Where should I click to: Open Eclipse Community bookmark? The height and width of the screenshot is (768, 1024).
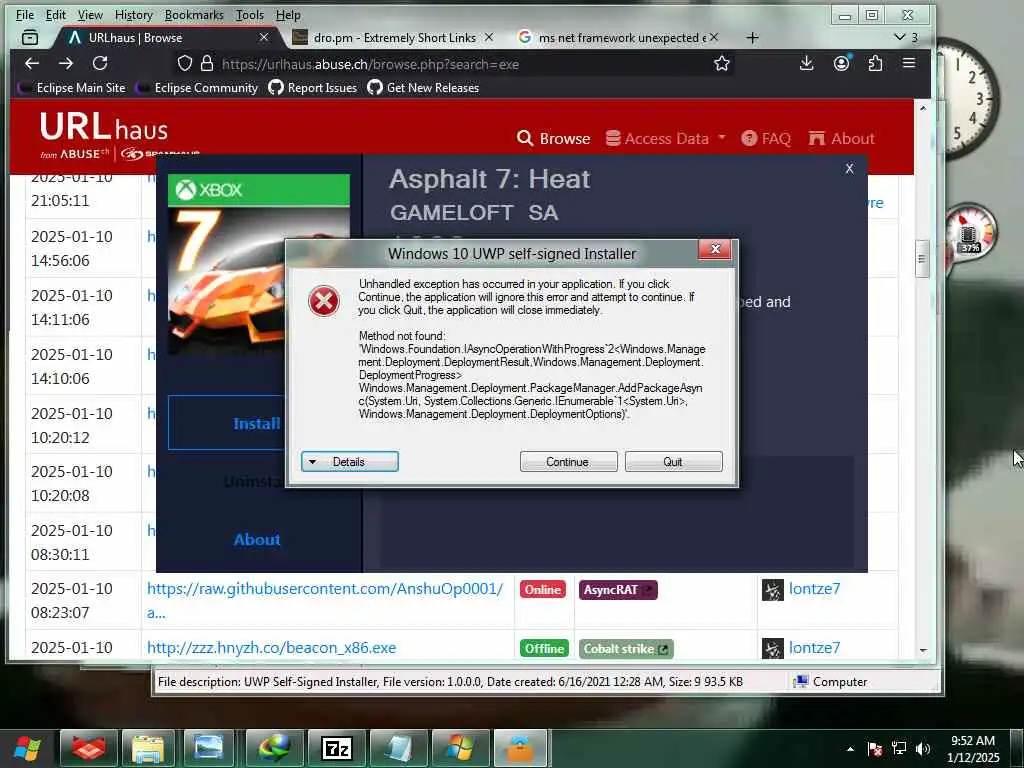click(199, 88)
